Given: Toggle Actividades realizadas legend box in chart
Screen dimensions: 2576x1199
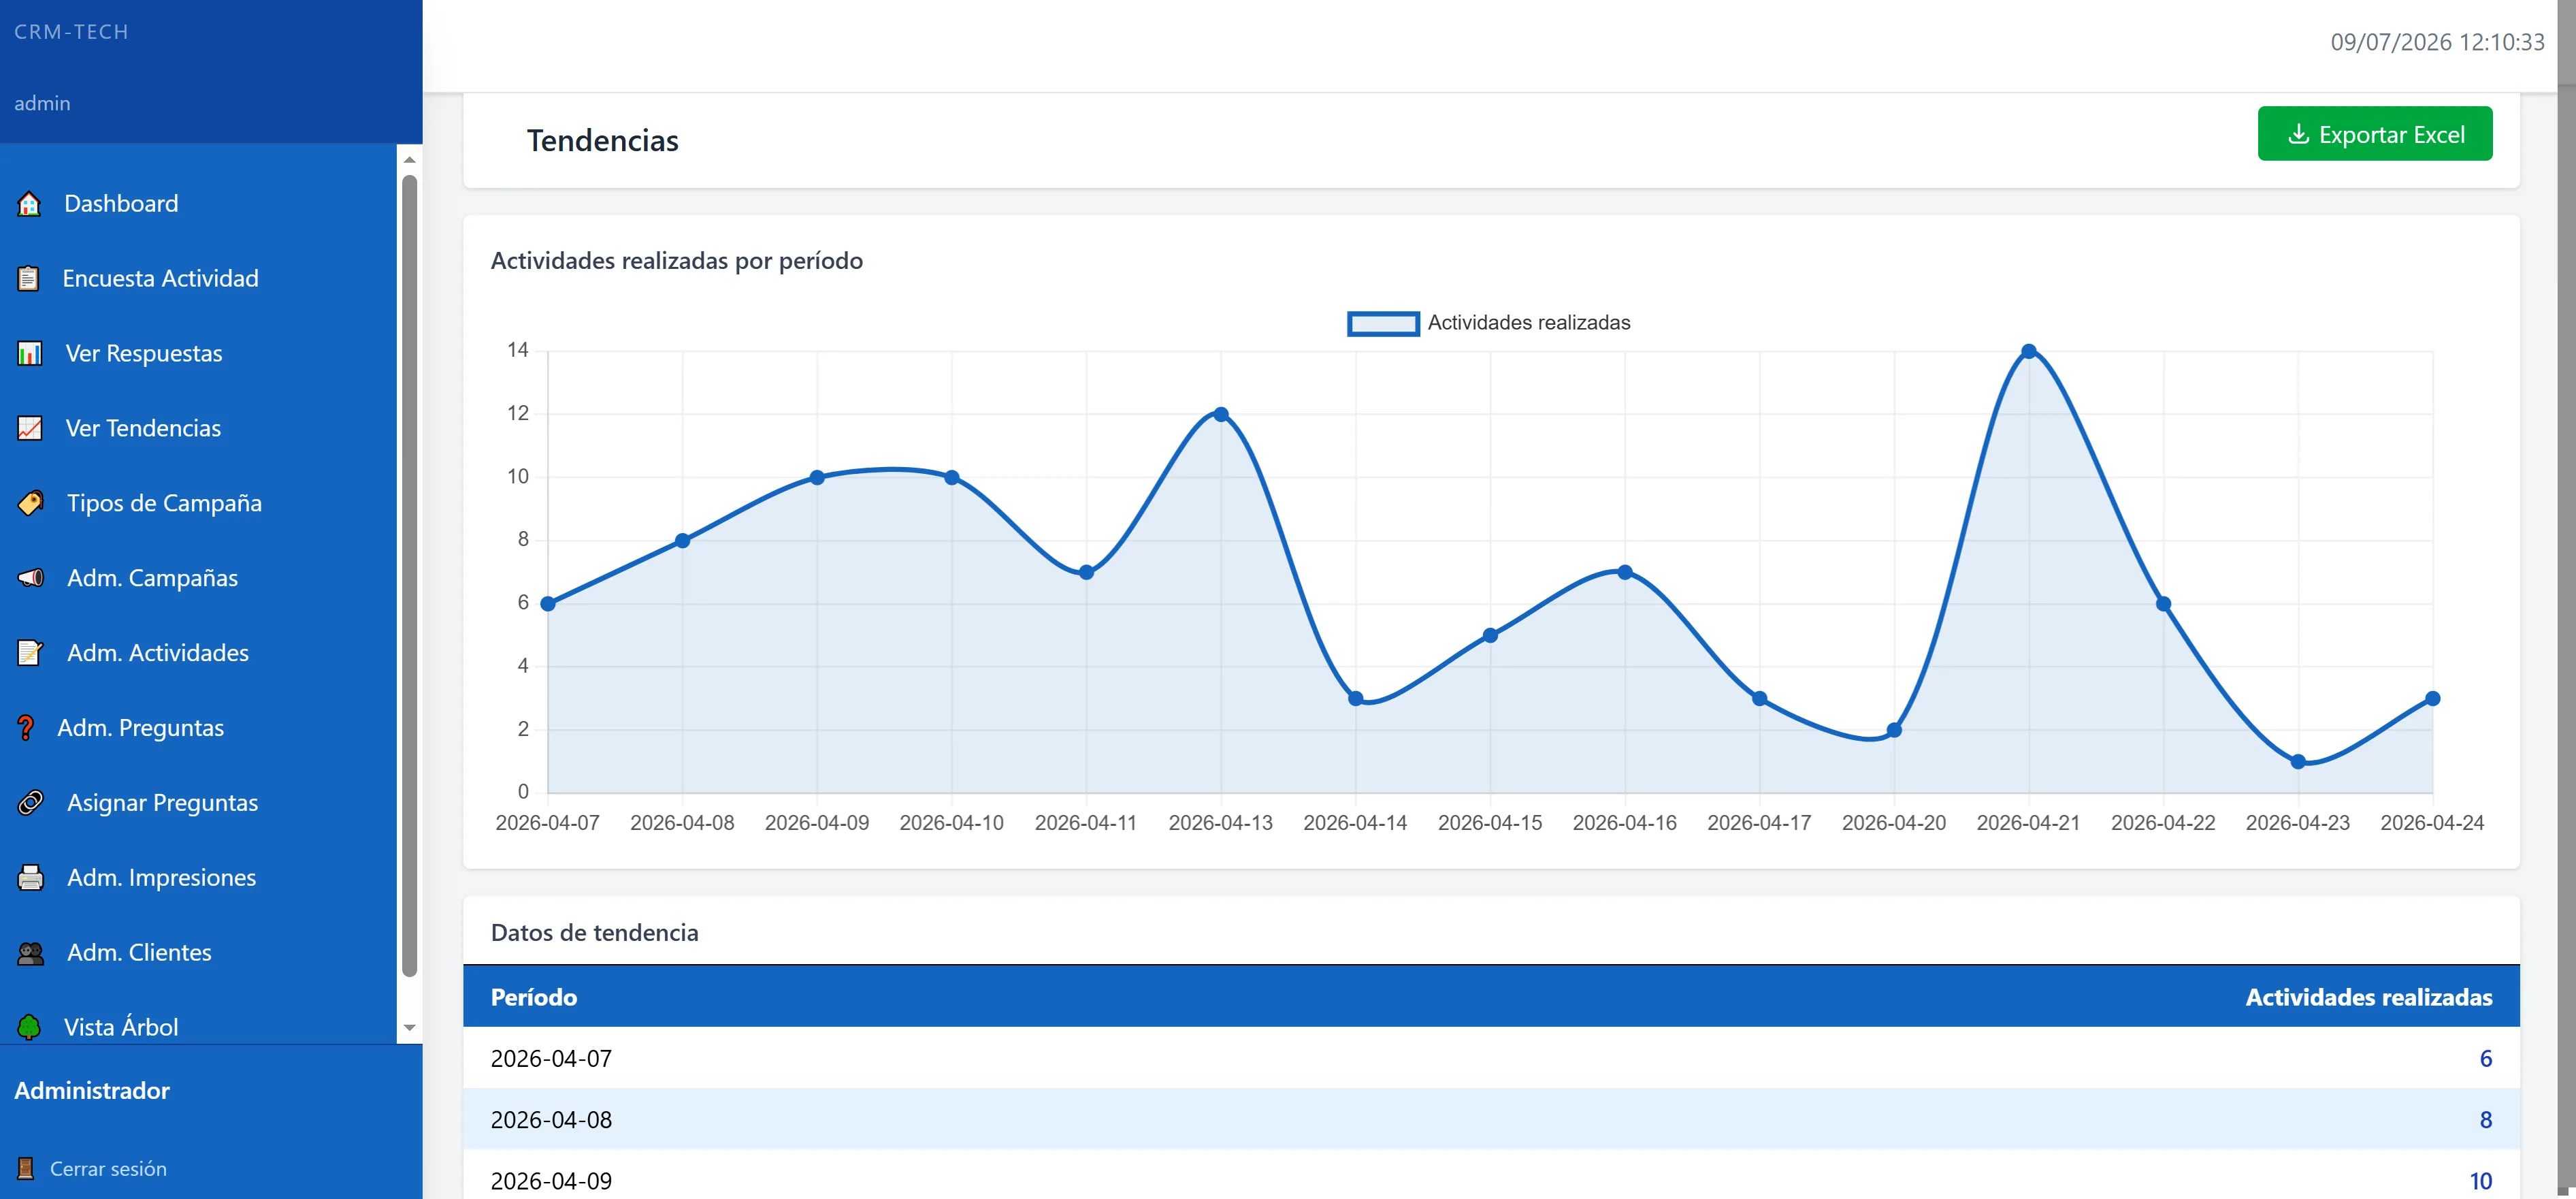Looking at the screenshot, I should coord(1383,323).
